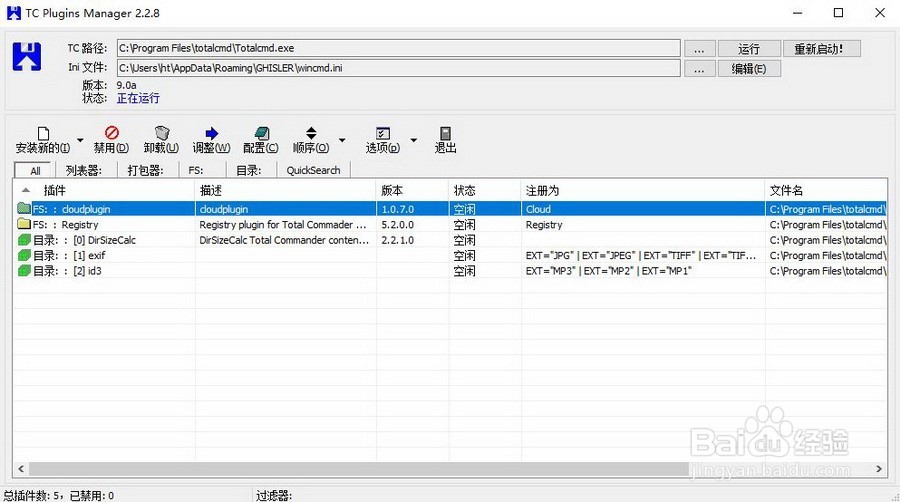Screen dimensions: 900x502
Task: Click the 正在运行 status link
Action: [x=138, y=98]
